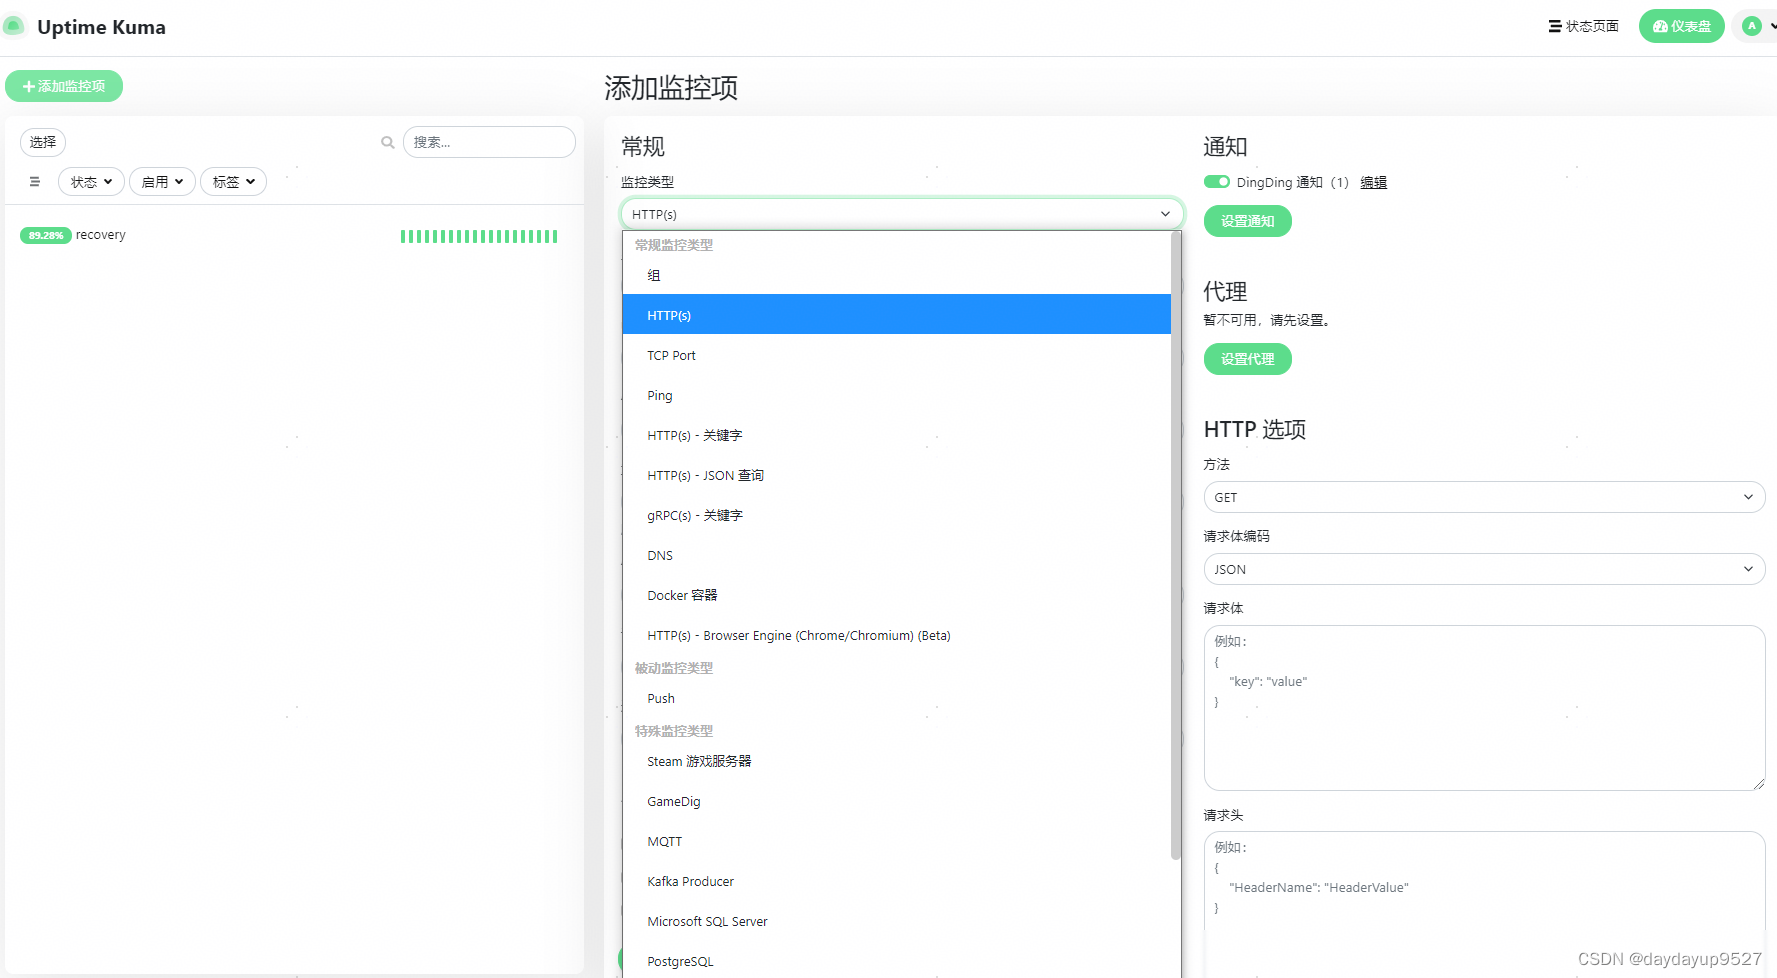Select the 组 monitor type option

[896, 275]
